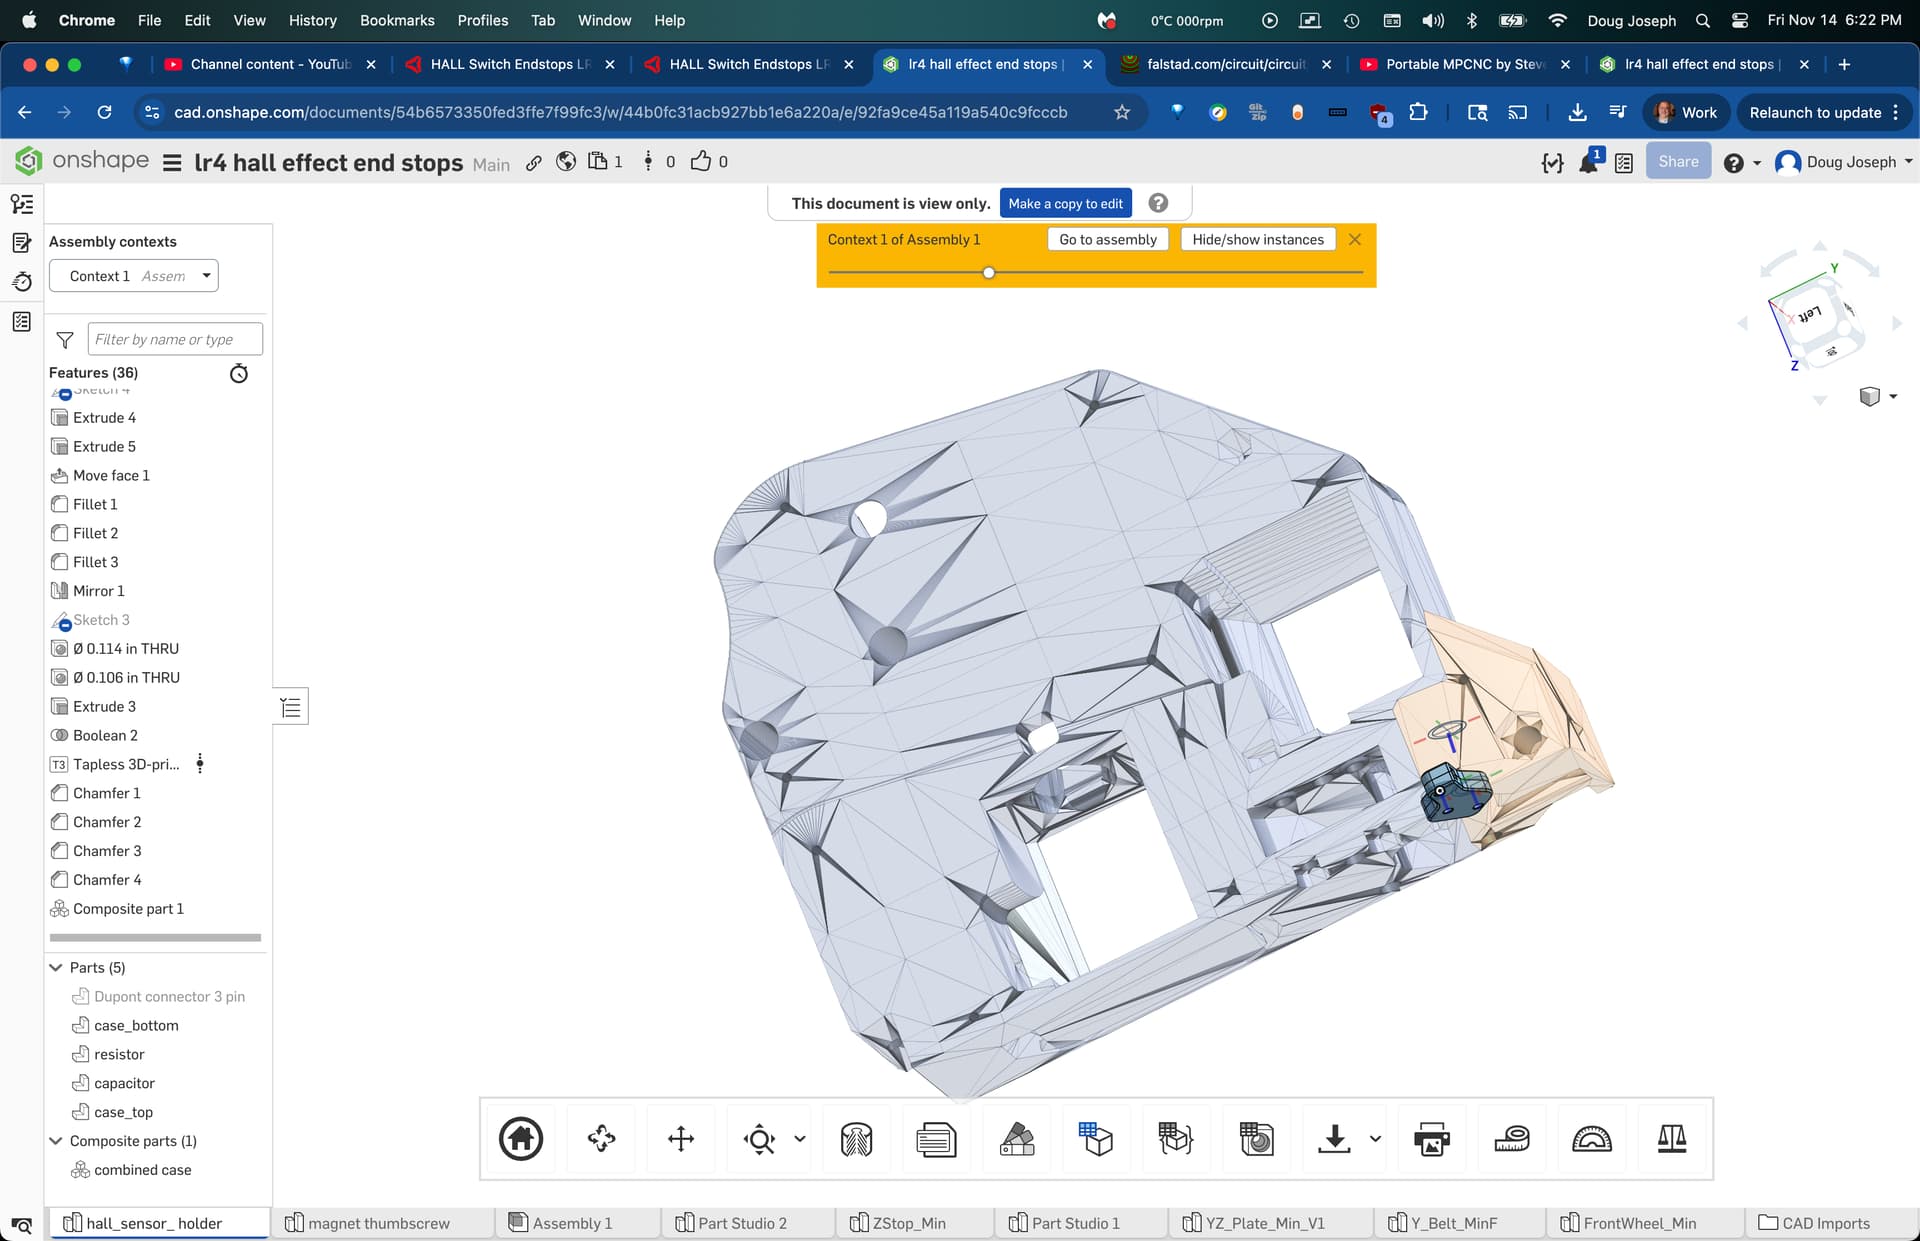
Task: Click the Home view icon in bottom toolbar
Action: tap(521, 1138)
